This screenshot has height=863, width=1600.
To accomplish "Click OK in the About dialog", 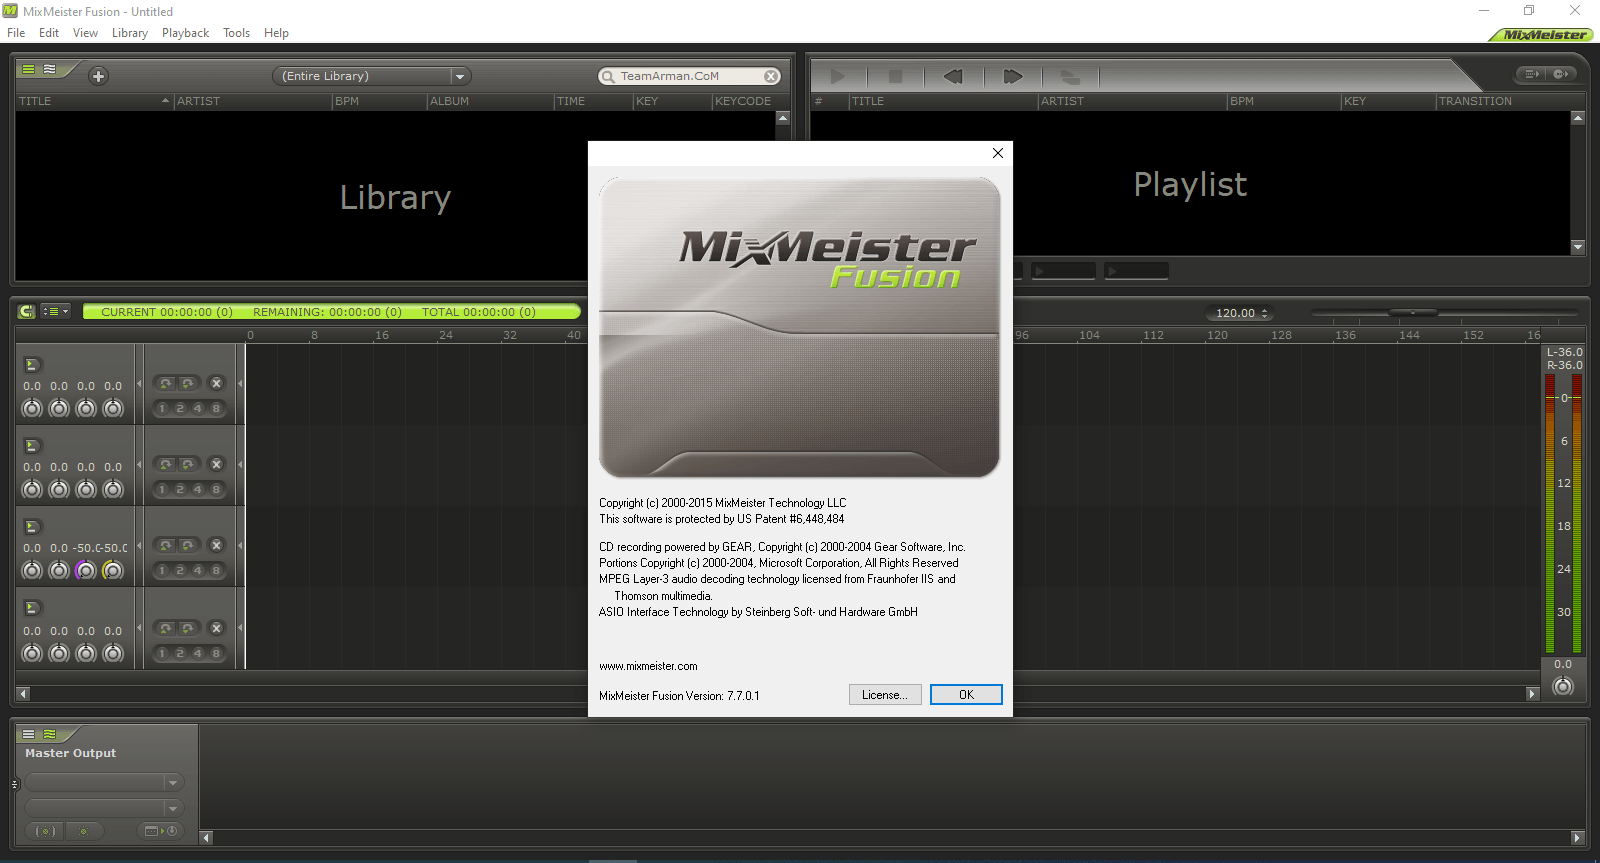I will pos(966,695).
